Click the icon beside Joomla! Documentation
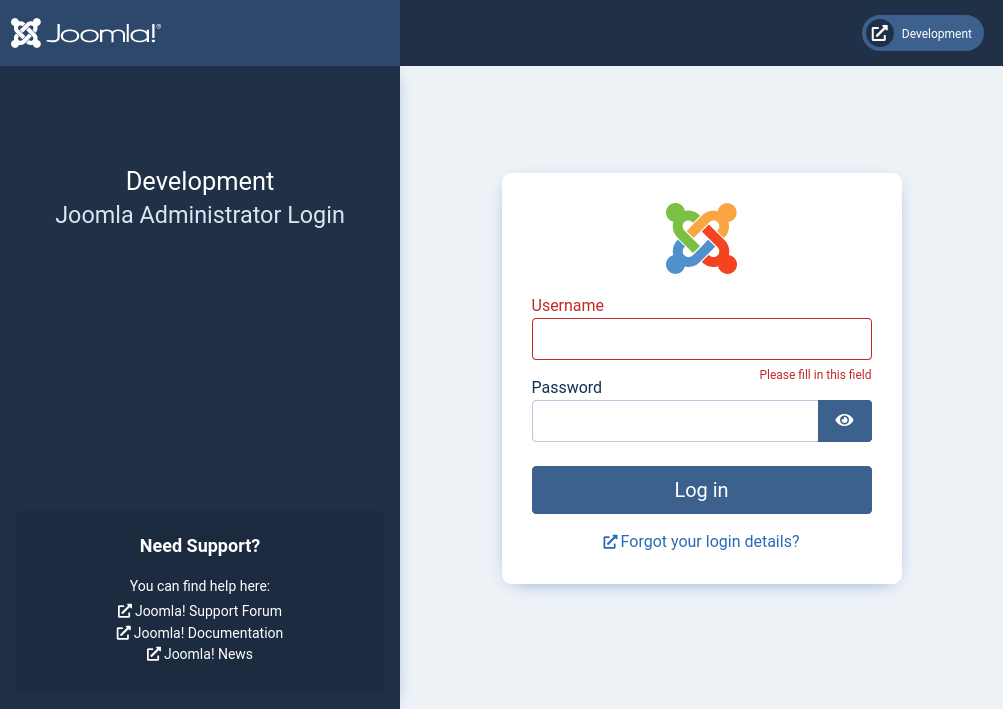The width and height of the screenshot is (1003, 709). point(124,633)
